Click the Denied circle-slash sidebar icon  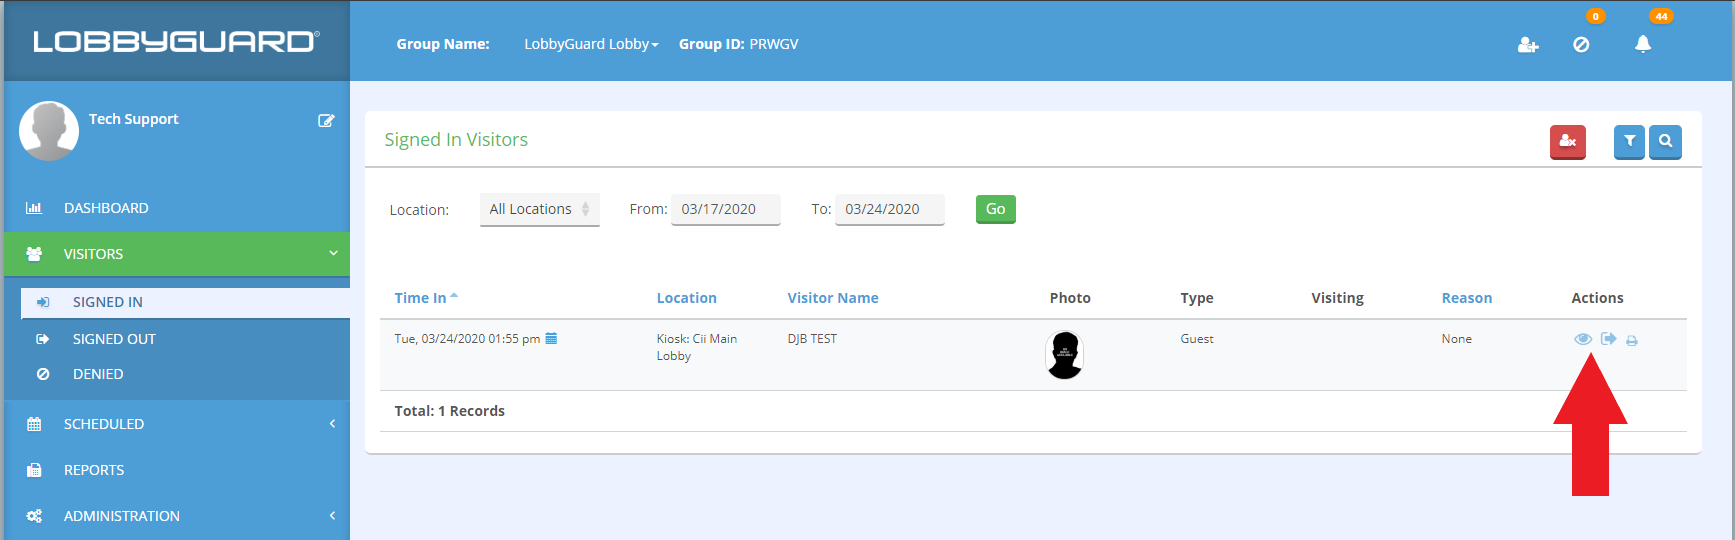point(43,374)
